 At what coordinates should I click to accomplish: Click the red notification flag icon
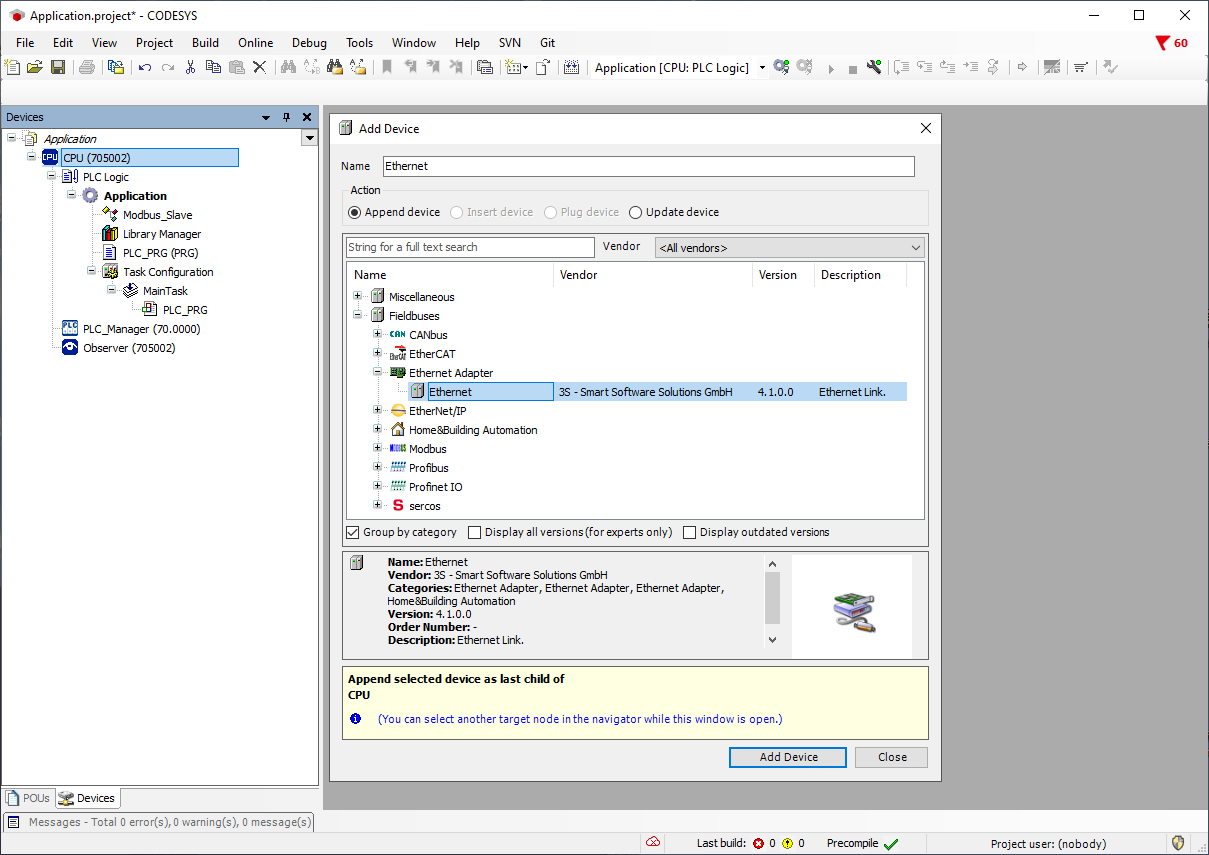[1162, 43]
